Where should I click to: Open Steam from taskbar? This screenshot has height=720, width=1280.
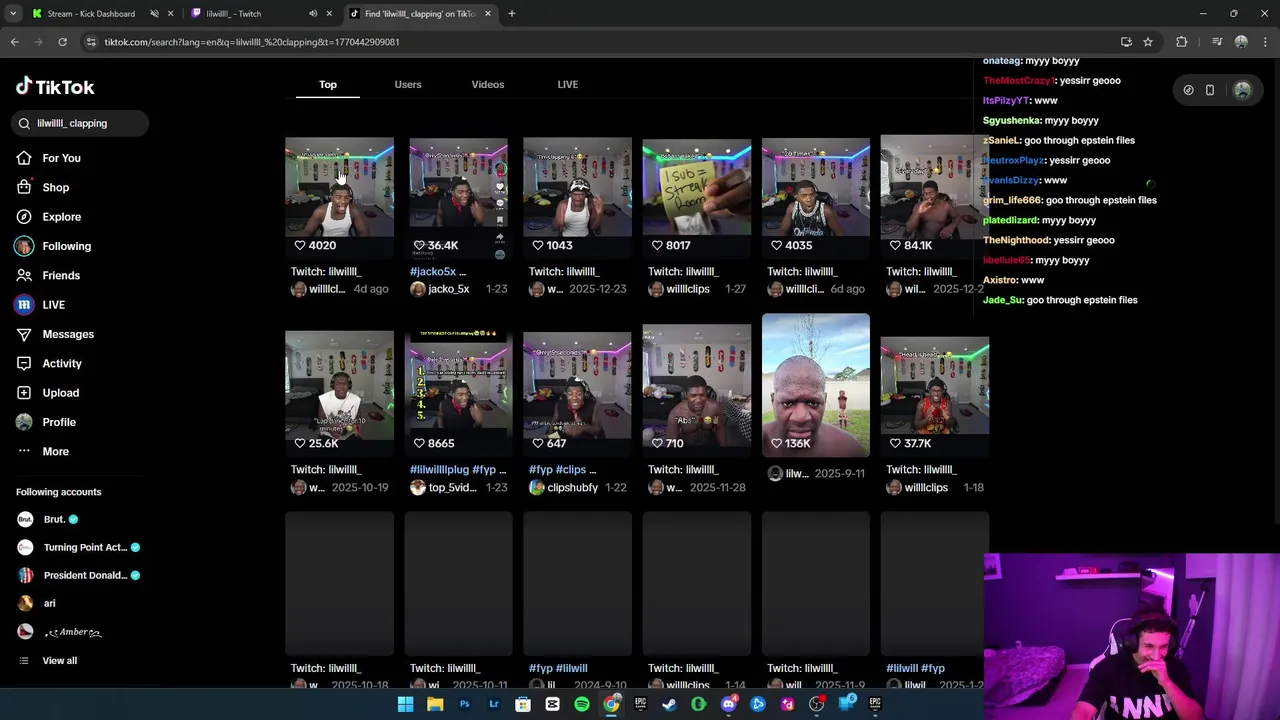[x=669, y=704]
